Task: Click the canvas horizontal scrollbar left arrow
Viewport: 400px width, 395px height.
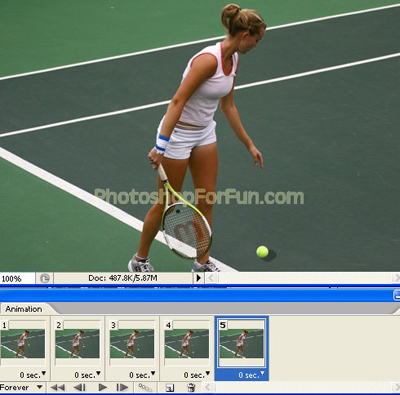Action: (x=211, y=278)
